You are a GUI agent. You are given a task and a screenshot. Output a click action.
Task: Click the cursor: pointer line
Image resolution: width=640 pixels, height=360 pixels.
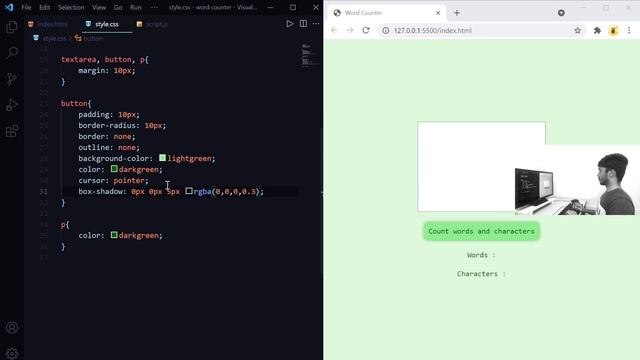click(113, 180)
